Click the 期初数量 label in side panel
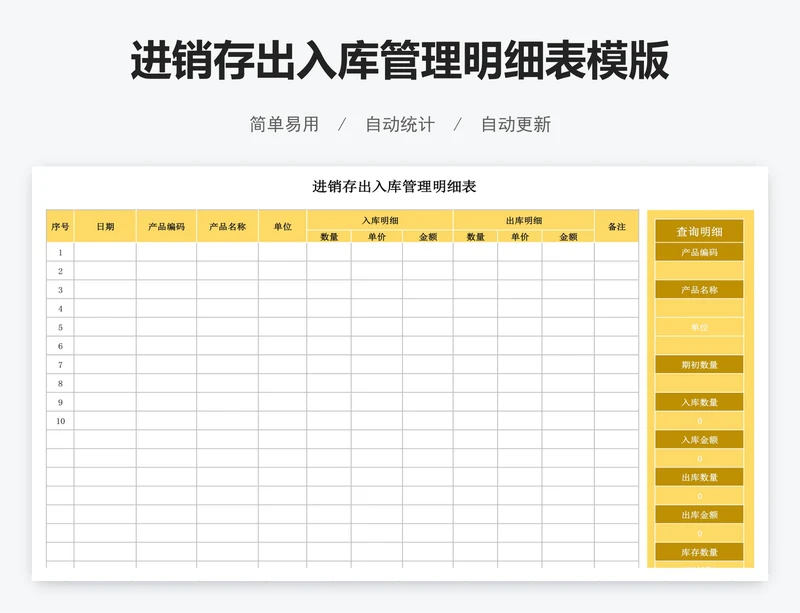 (699, 365)
